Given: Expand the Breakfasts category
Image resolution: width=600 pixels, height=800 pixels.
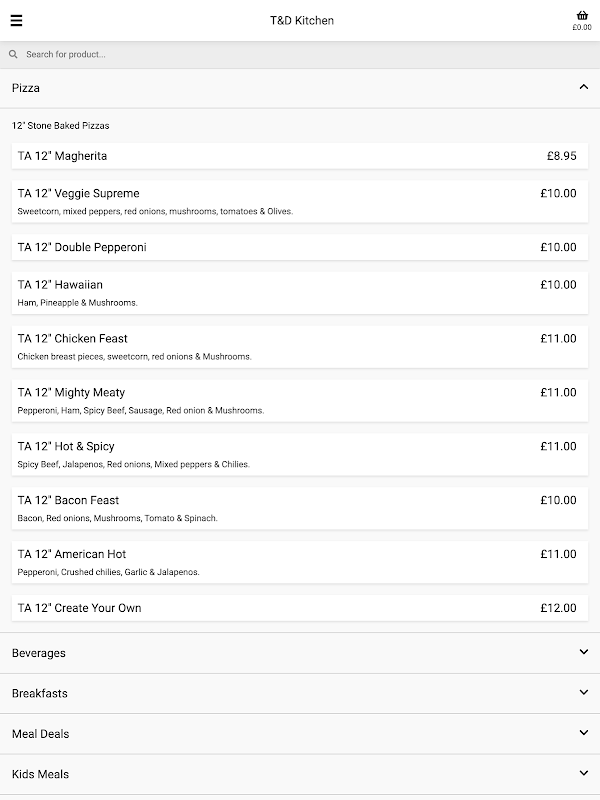Looking at the screenshot, I should (x=584, y=693).
